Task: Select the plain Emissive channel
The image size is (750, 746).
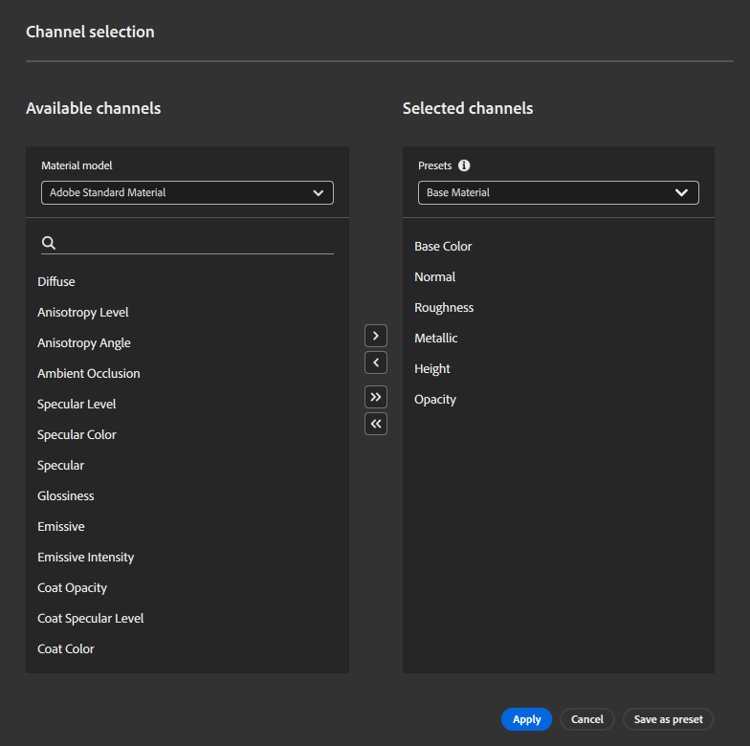Action: pos(61,527)
